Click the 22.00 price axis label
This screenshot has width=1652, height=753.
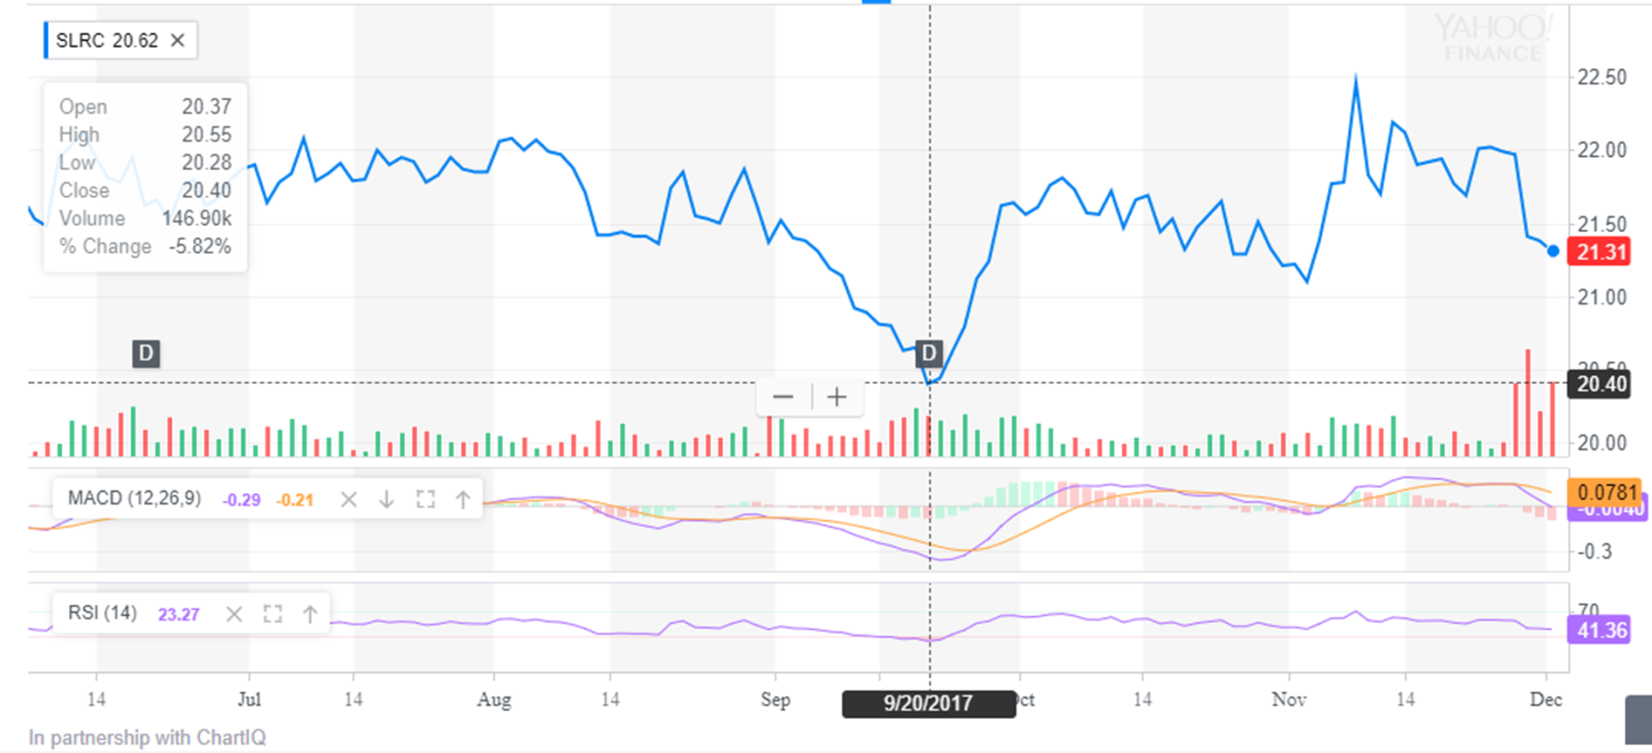(x=1602, y=150)
